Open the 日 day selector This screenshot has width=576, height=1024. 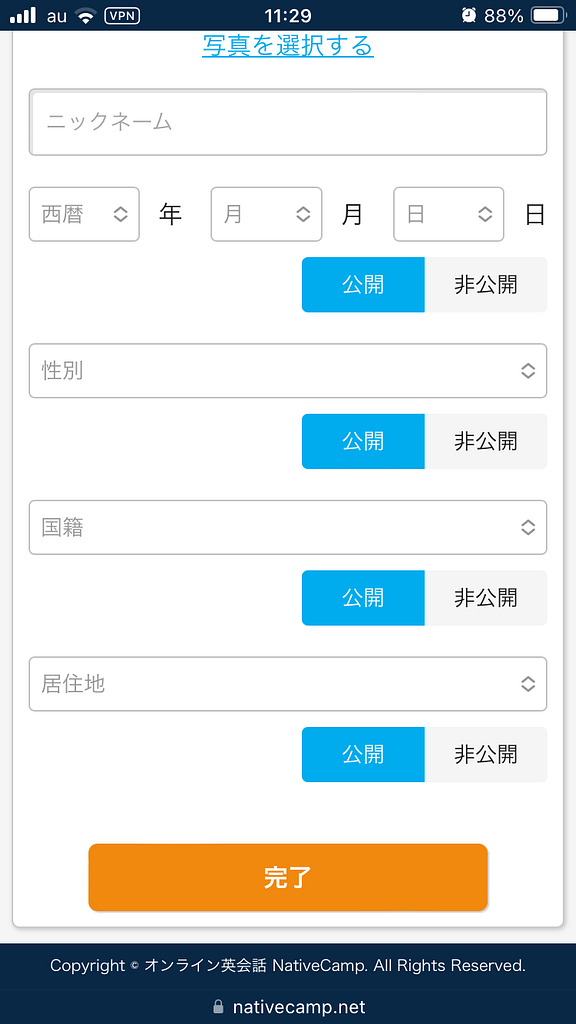tap(448, 214)
